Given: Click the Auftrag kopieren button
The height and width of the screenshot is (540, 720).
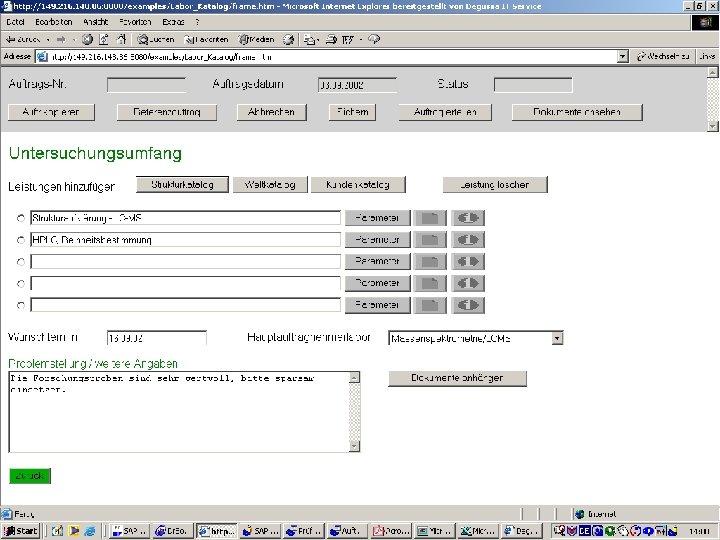Looking at the screenshot, I should 51,112.
